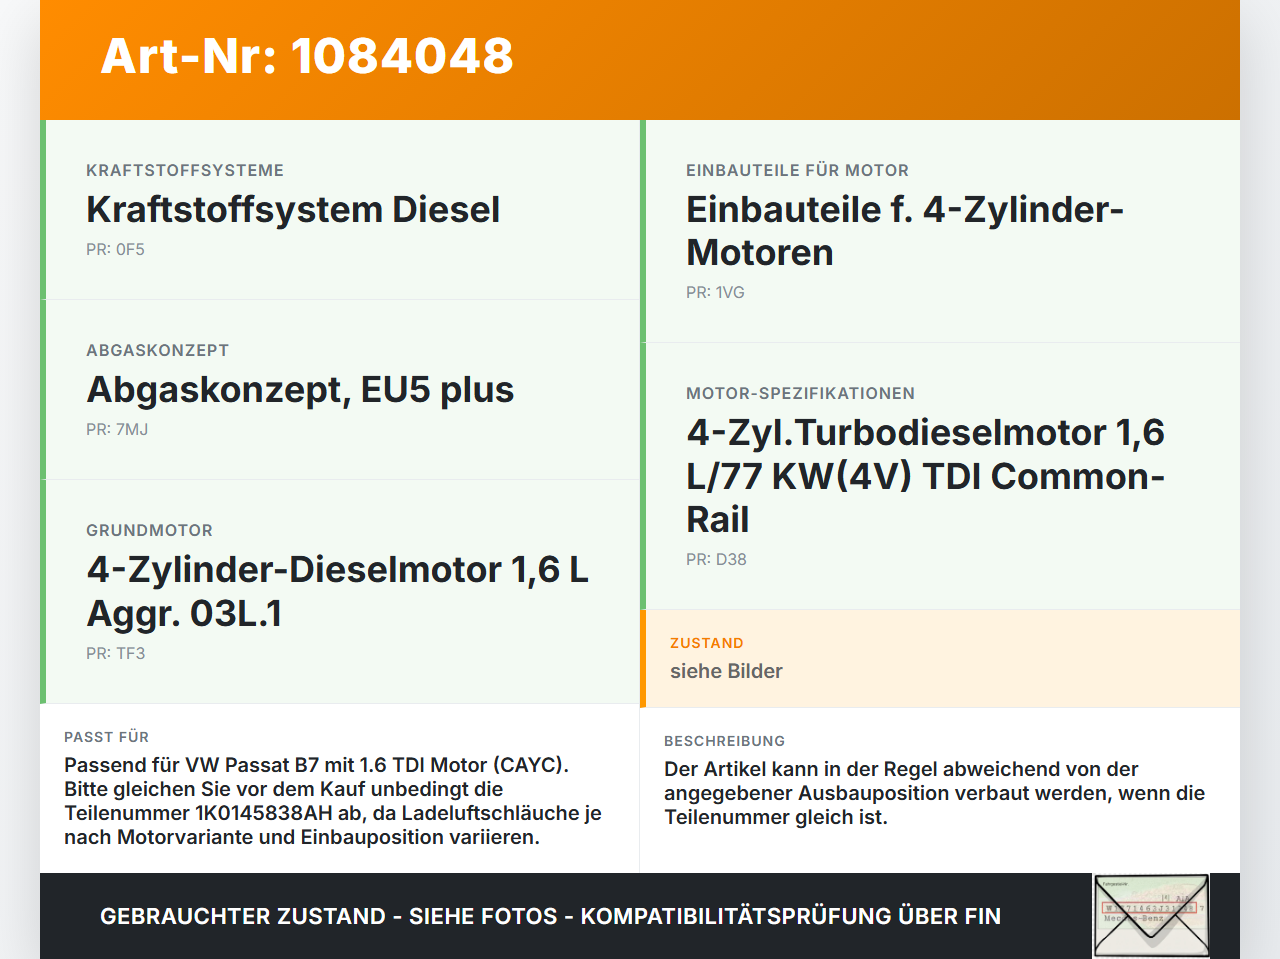Click the 'PR: D38' code
This screenshot has height=959, width=1280.
(716, 559)
